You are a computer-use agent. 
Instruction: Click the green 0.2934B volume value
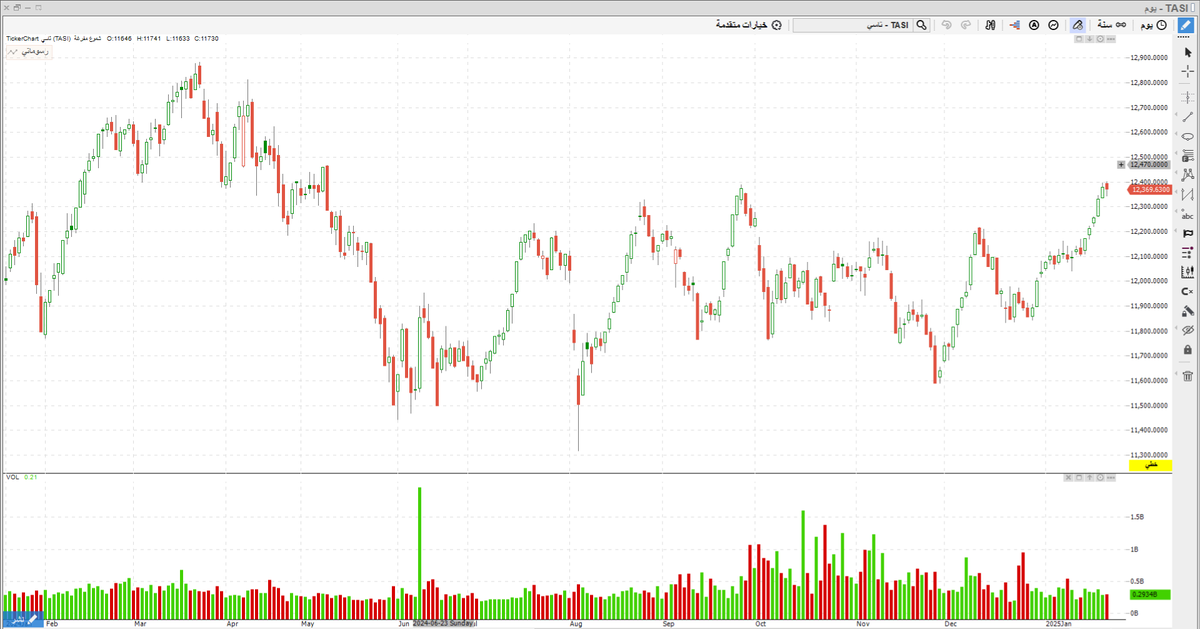coord(1150,594)
